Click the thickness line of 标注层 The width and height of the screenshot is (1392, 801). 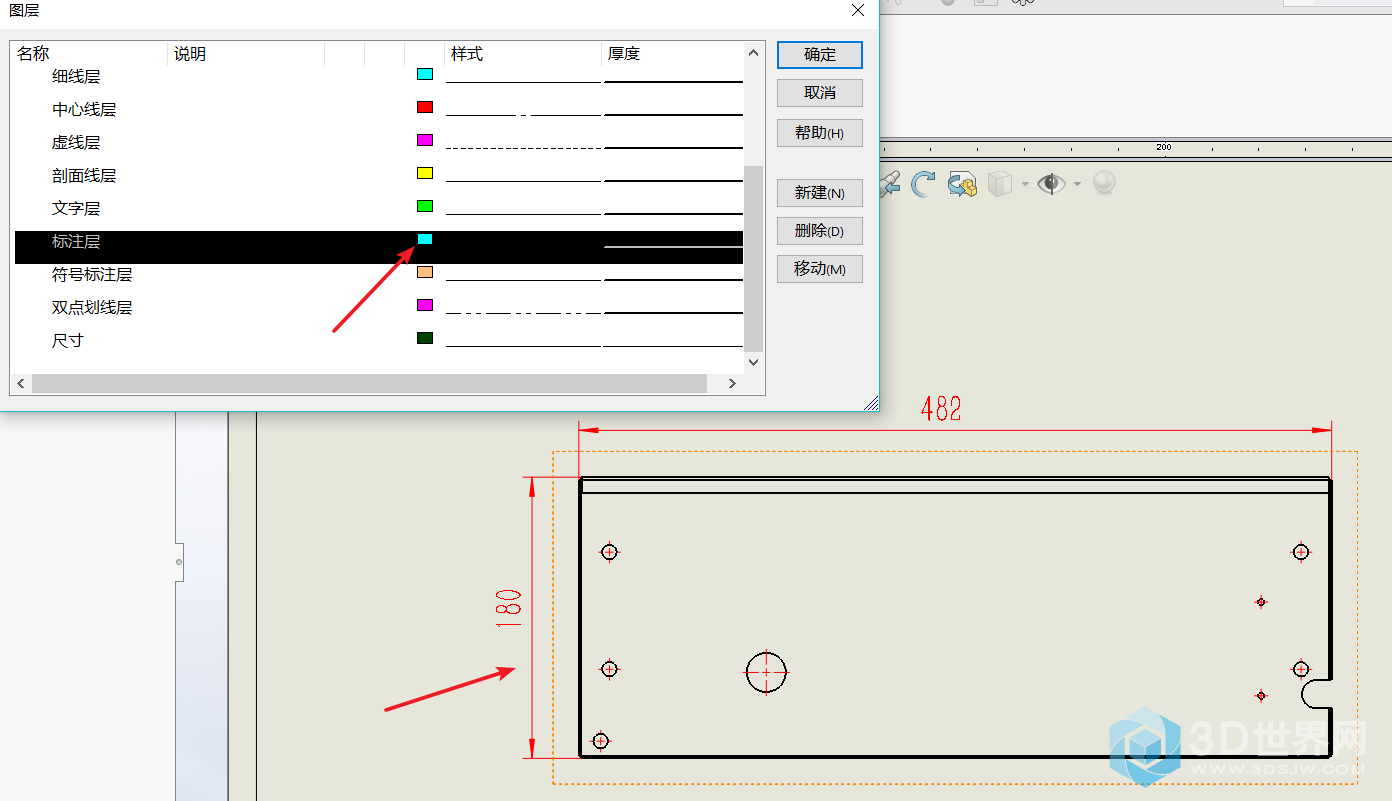(x=673, y=246)
